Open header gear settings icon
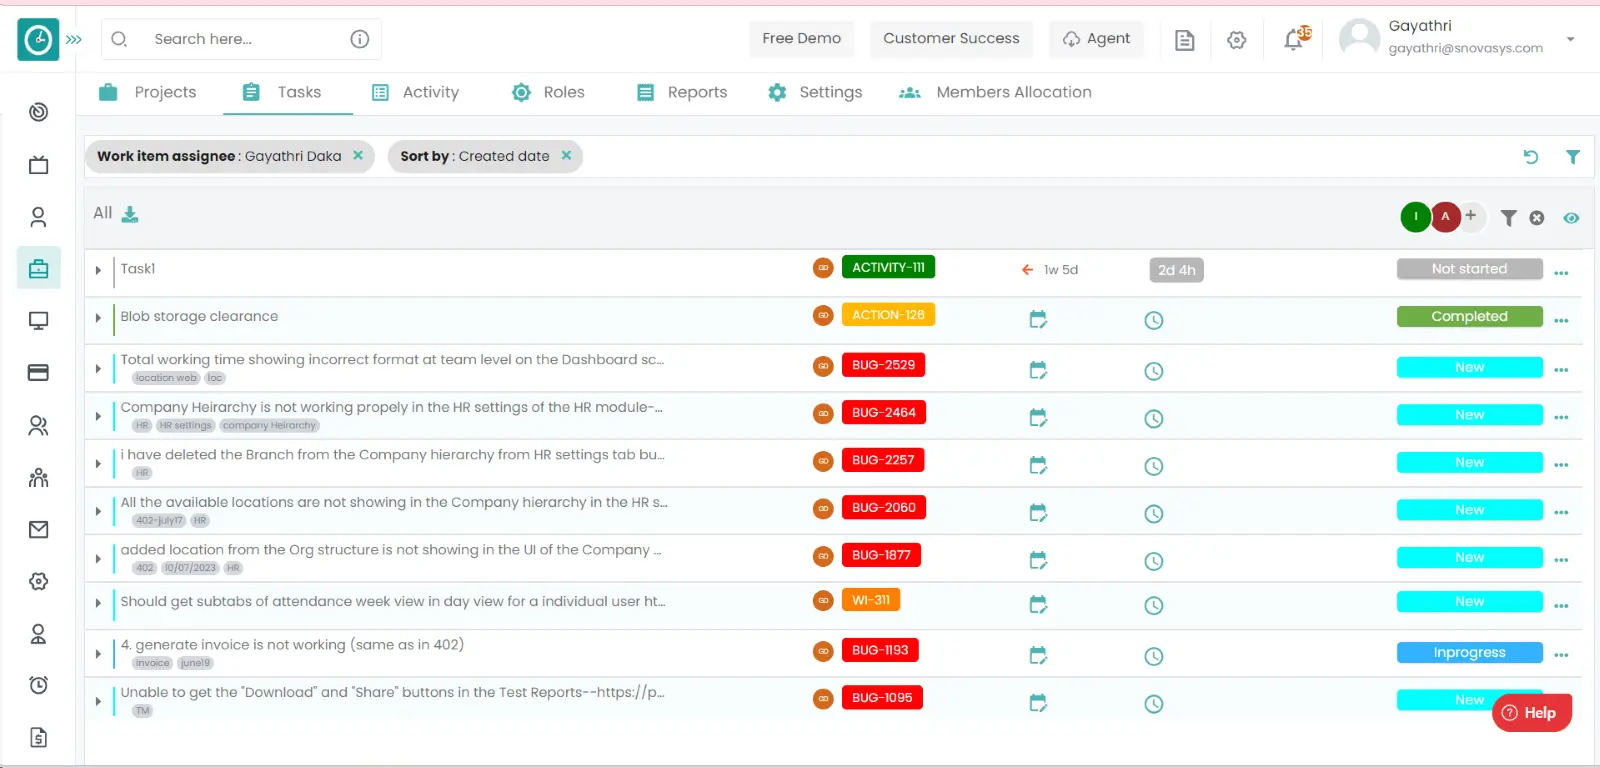 point(1237,40)
